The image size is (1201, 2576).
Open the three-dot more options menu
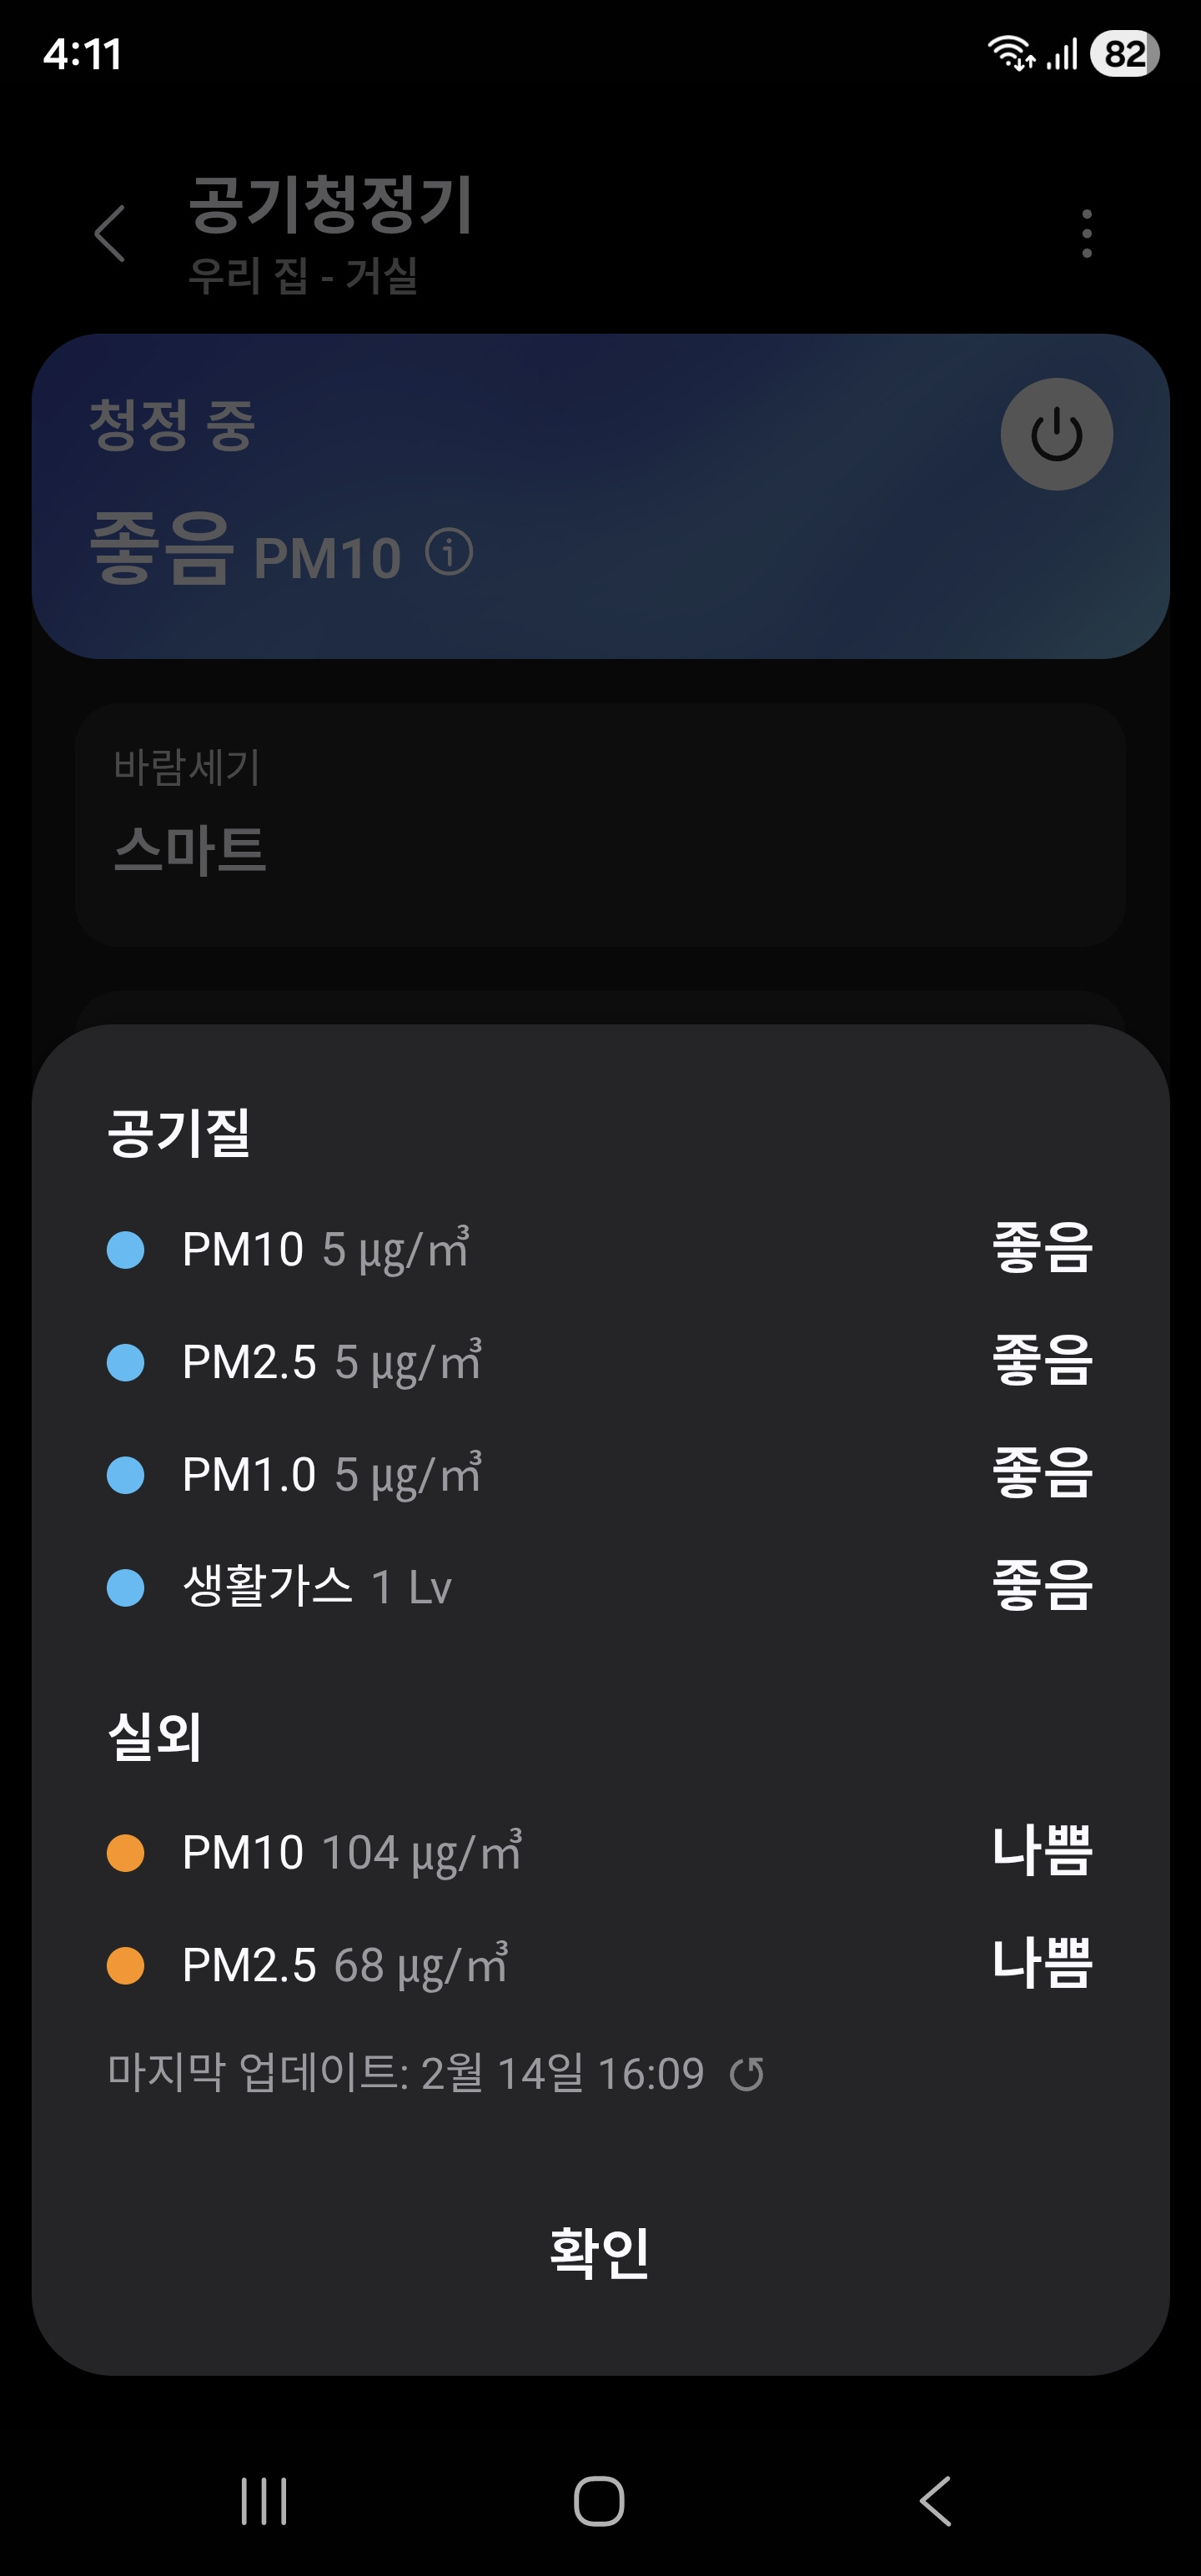(x=1086, y=234)
